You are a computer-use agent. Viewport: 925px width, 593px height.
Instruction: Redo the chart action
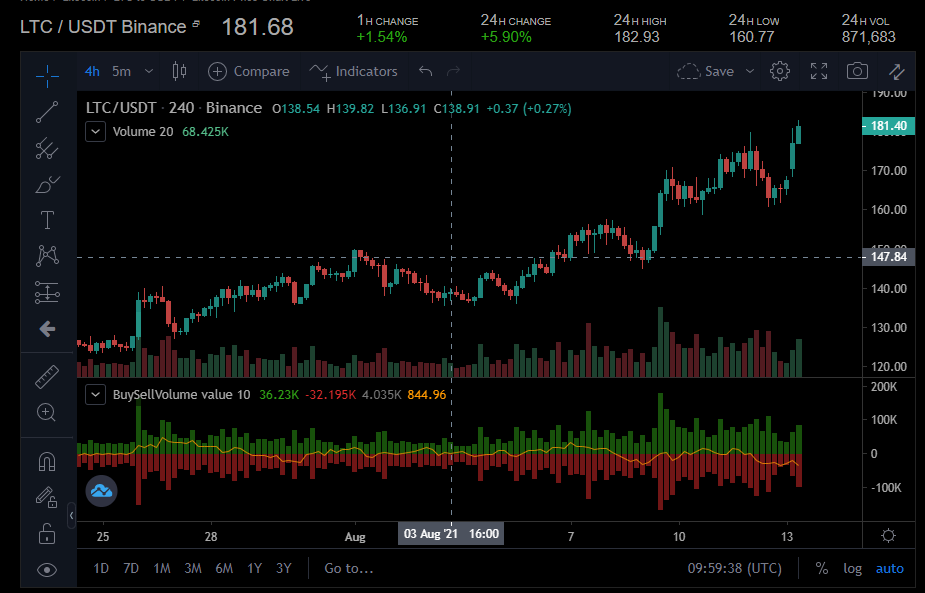(453, 71)
